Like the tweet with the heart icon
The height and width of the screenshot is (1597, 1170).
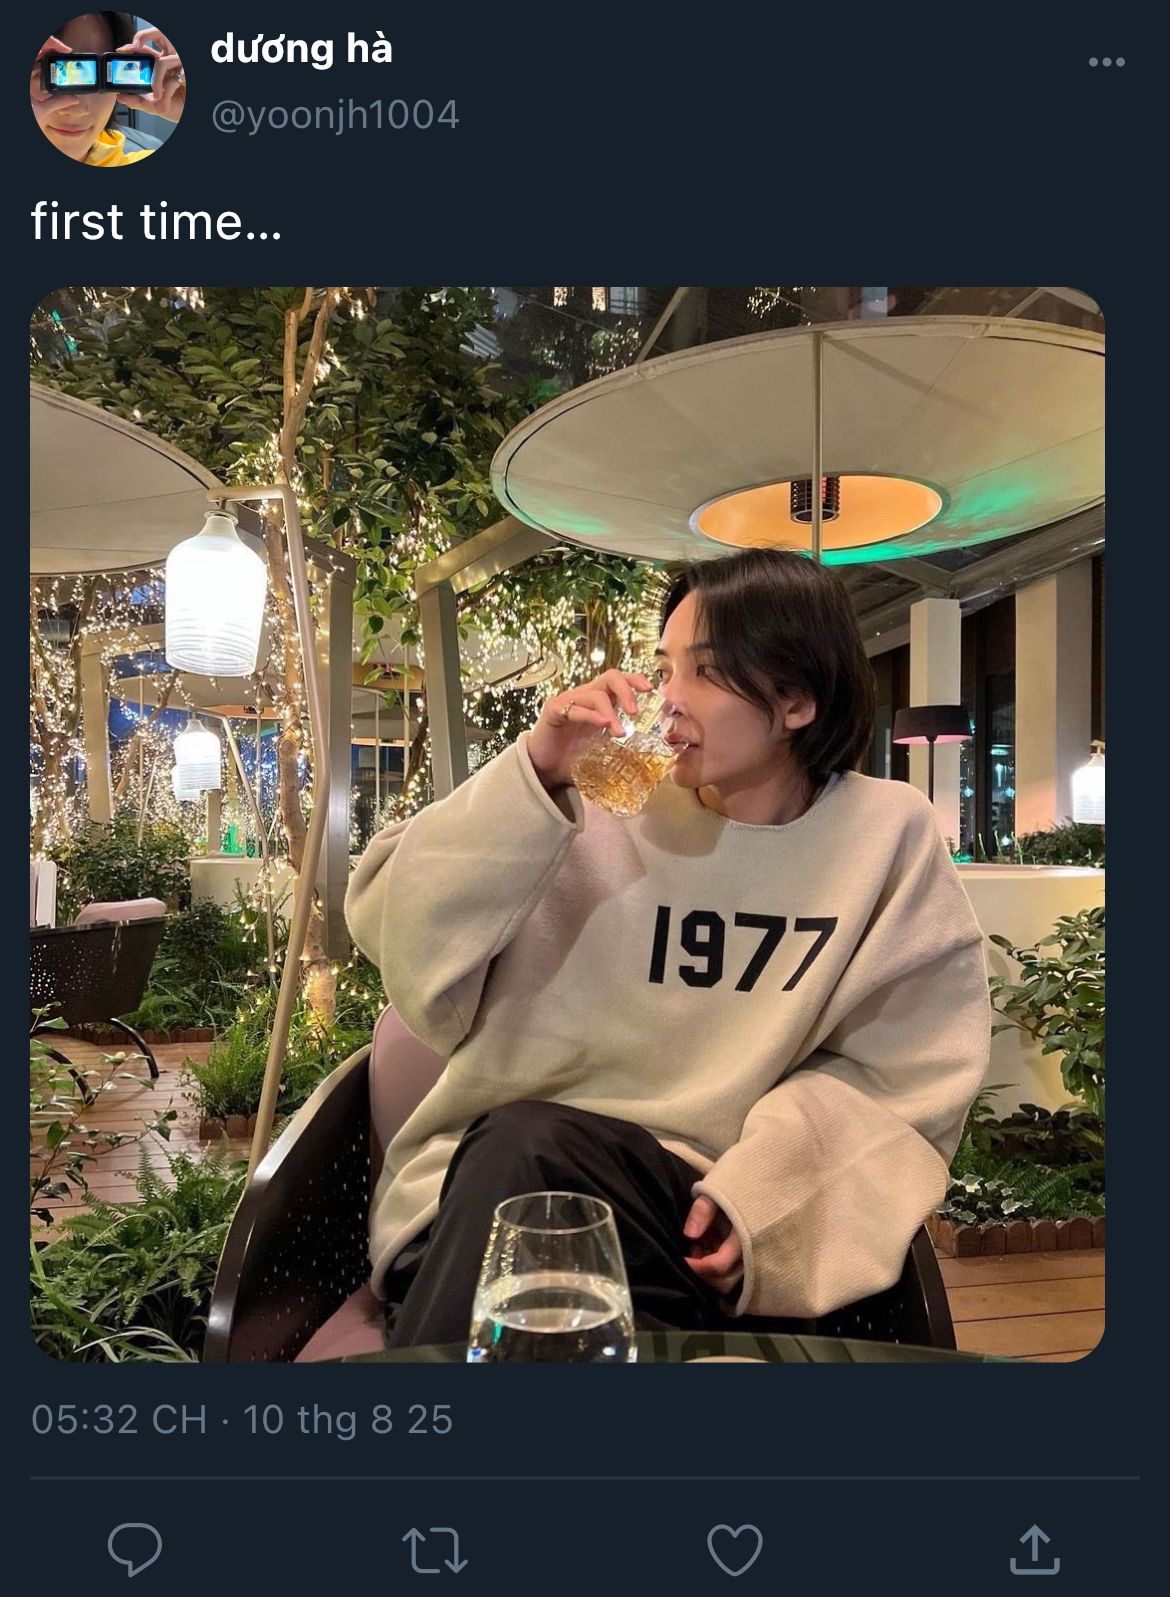click(x=735, y=1550)
